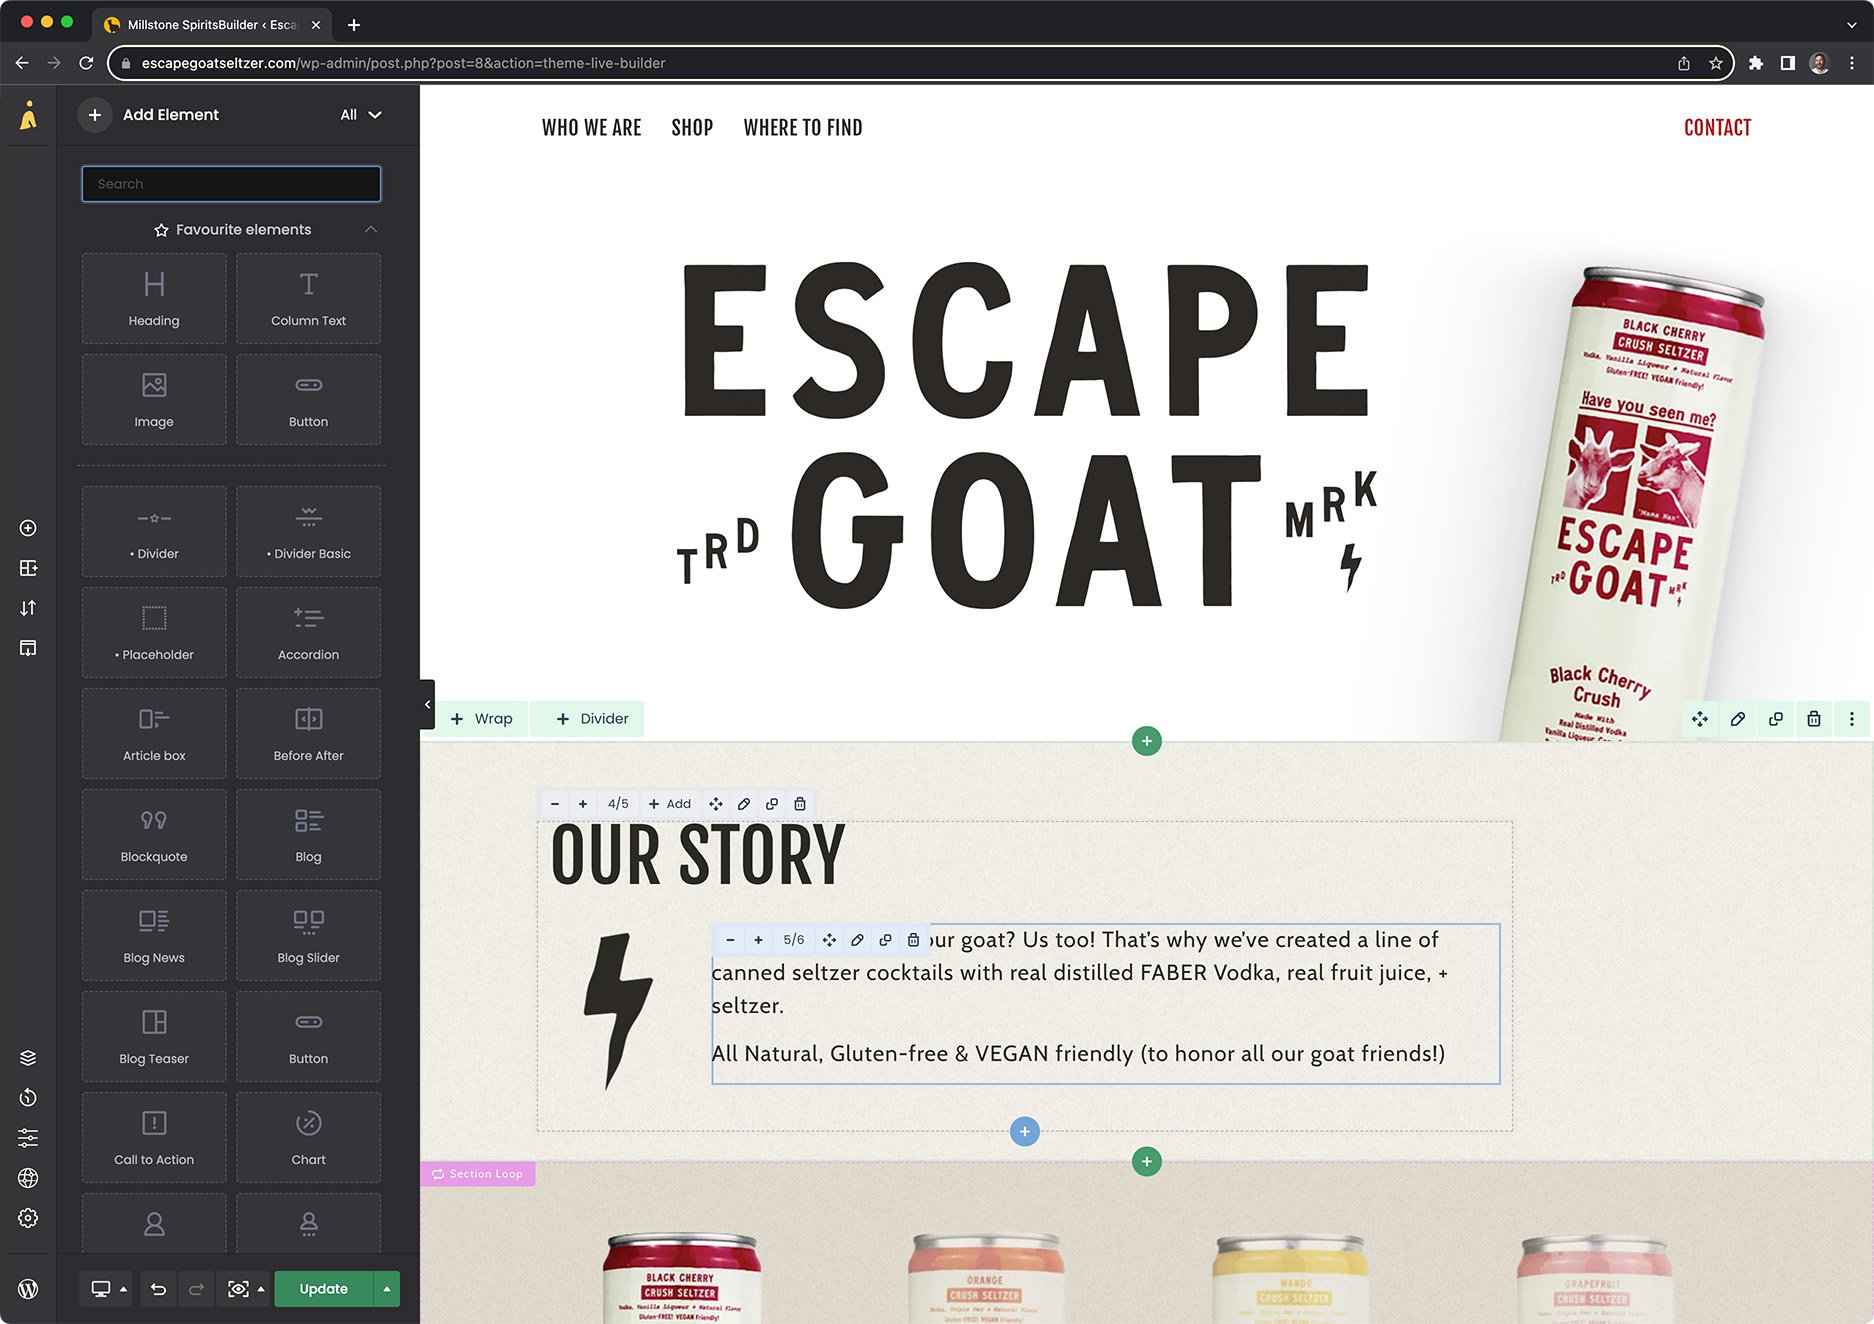Undo the last change

[x=158, y=1289]
